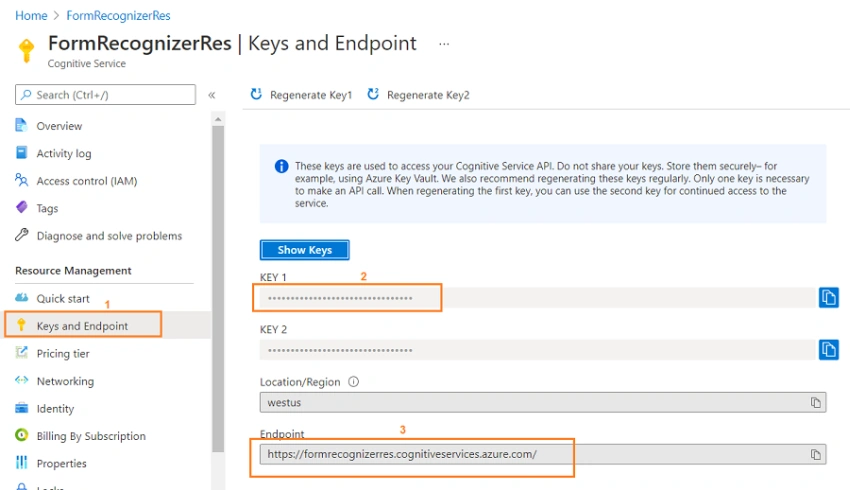Click the Cognitive Service subtitle text
The height and width of the screenshot is (490, 850).
click(x=87, y=63)
